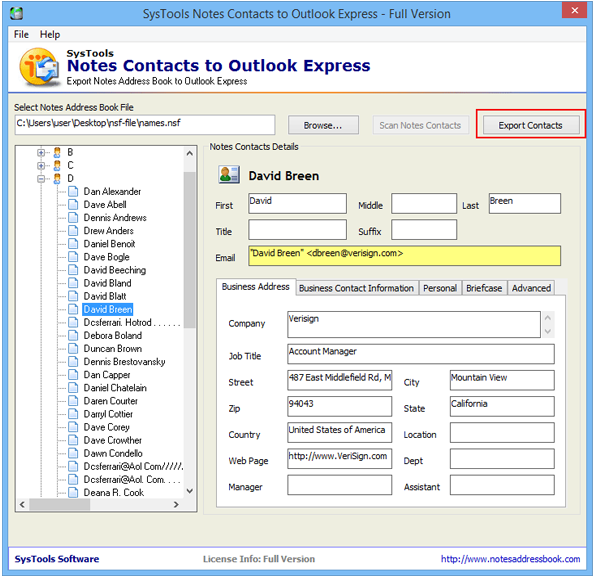
Task: Open the Advanced tab
Action: [x=532, y=288]
